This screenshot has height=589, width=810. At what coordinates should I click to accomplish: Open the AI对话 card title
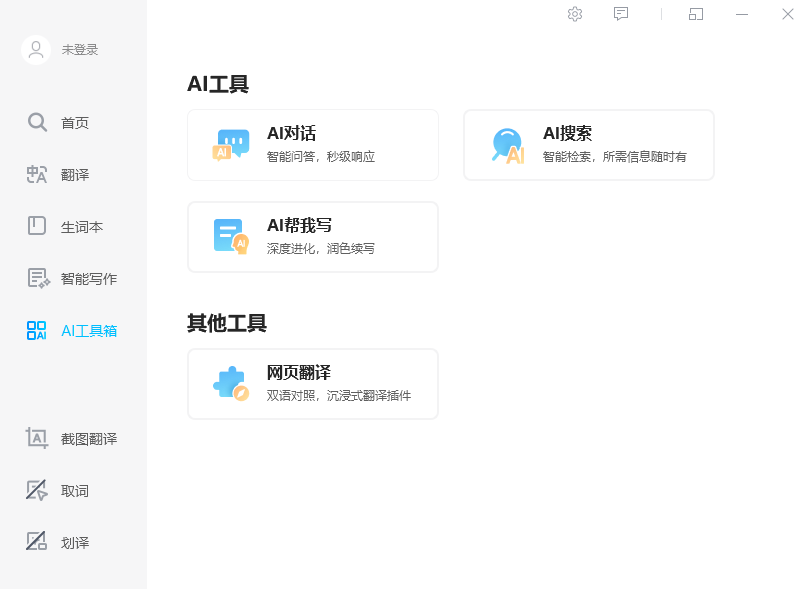[x=291, y=133]
